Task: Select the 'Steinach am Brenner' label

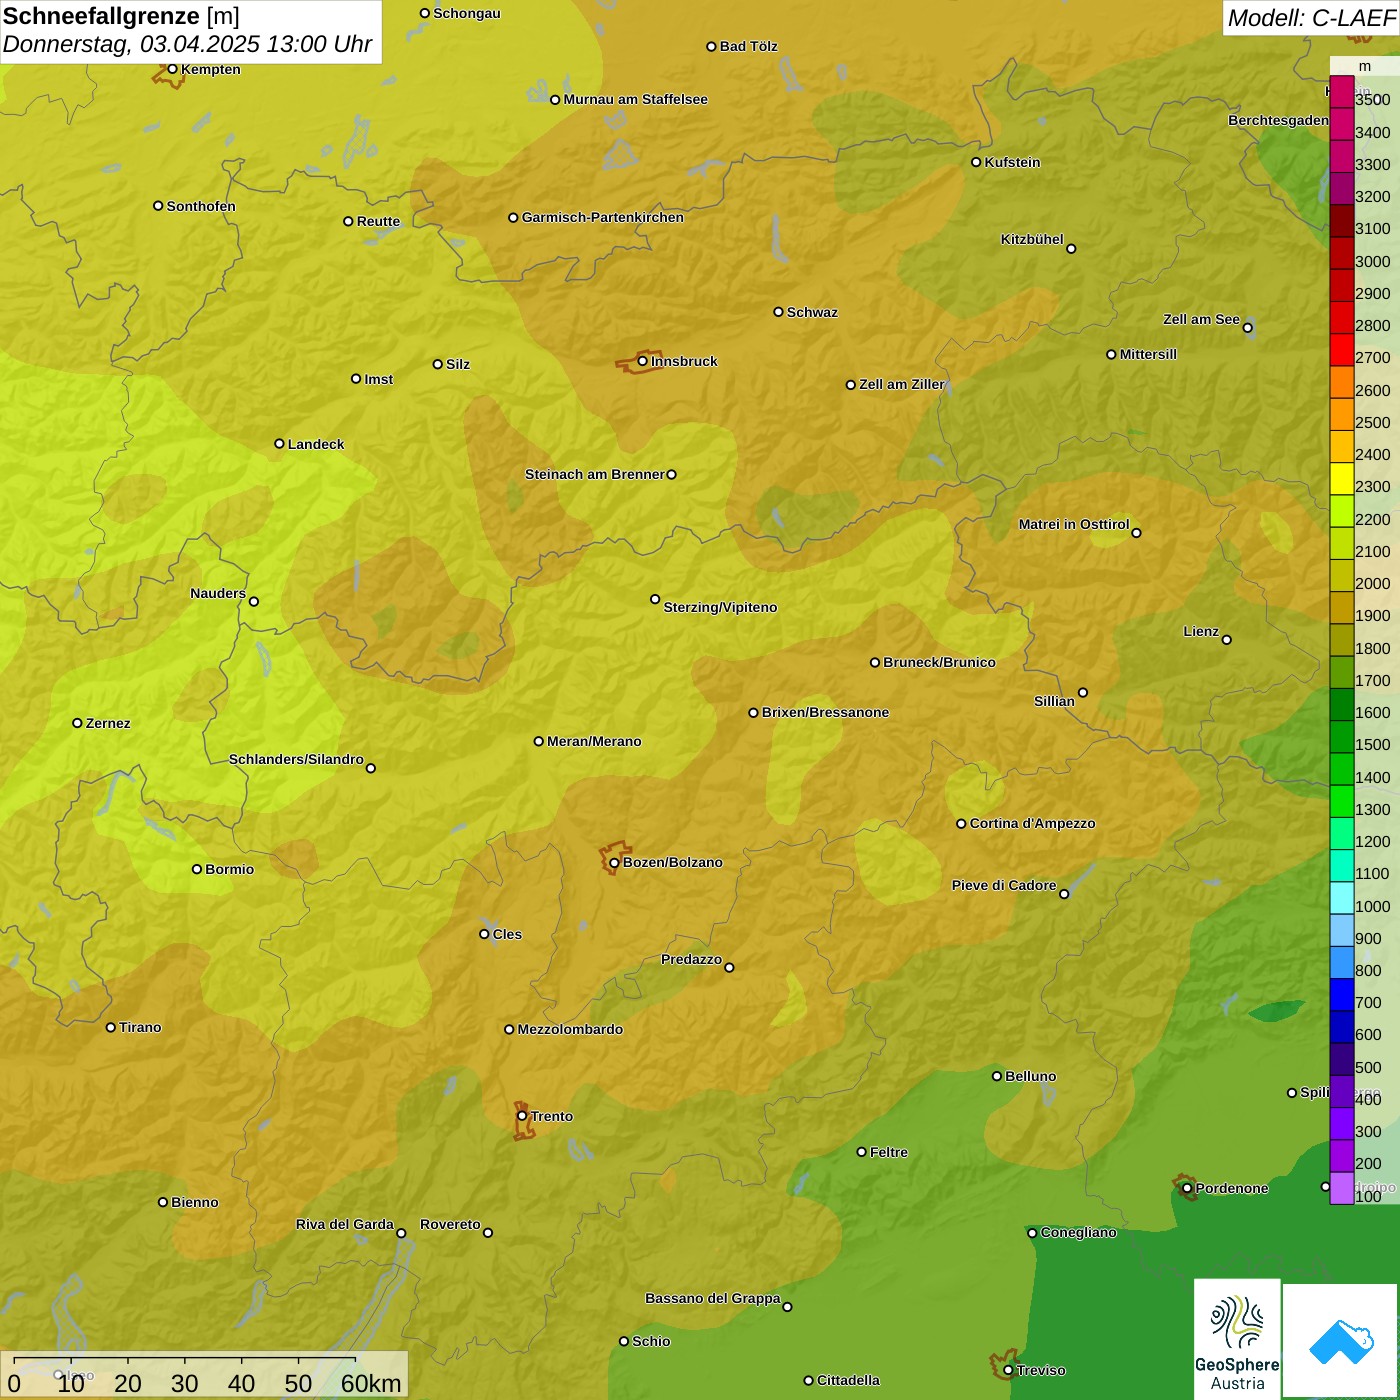Action: point(594,474)
